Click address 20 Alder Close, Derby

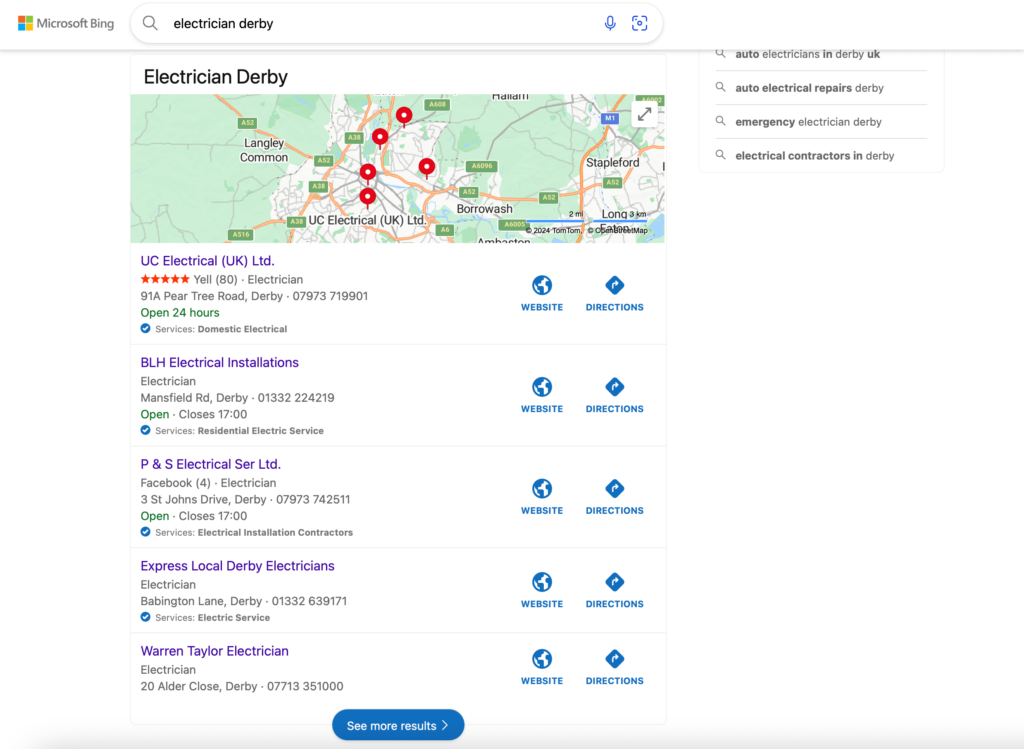point(199,686)
